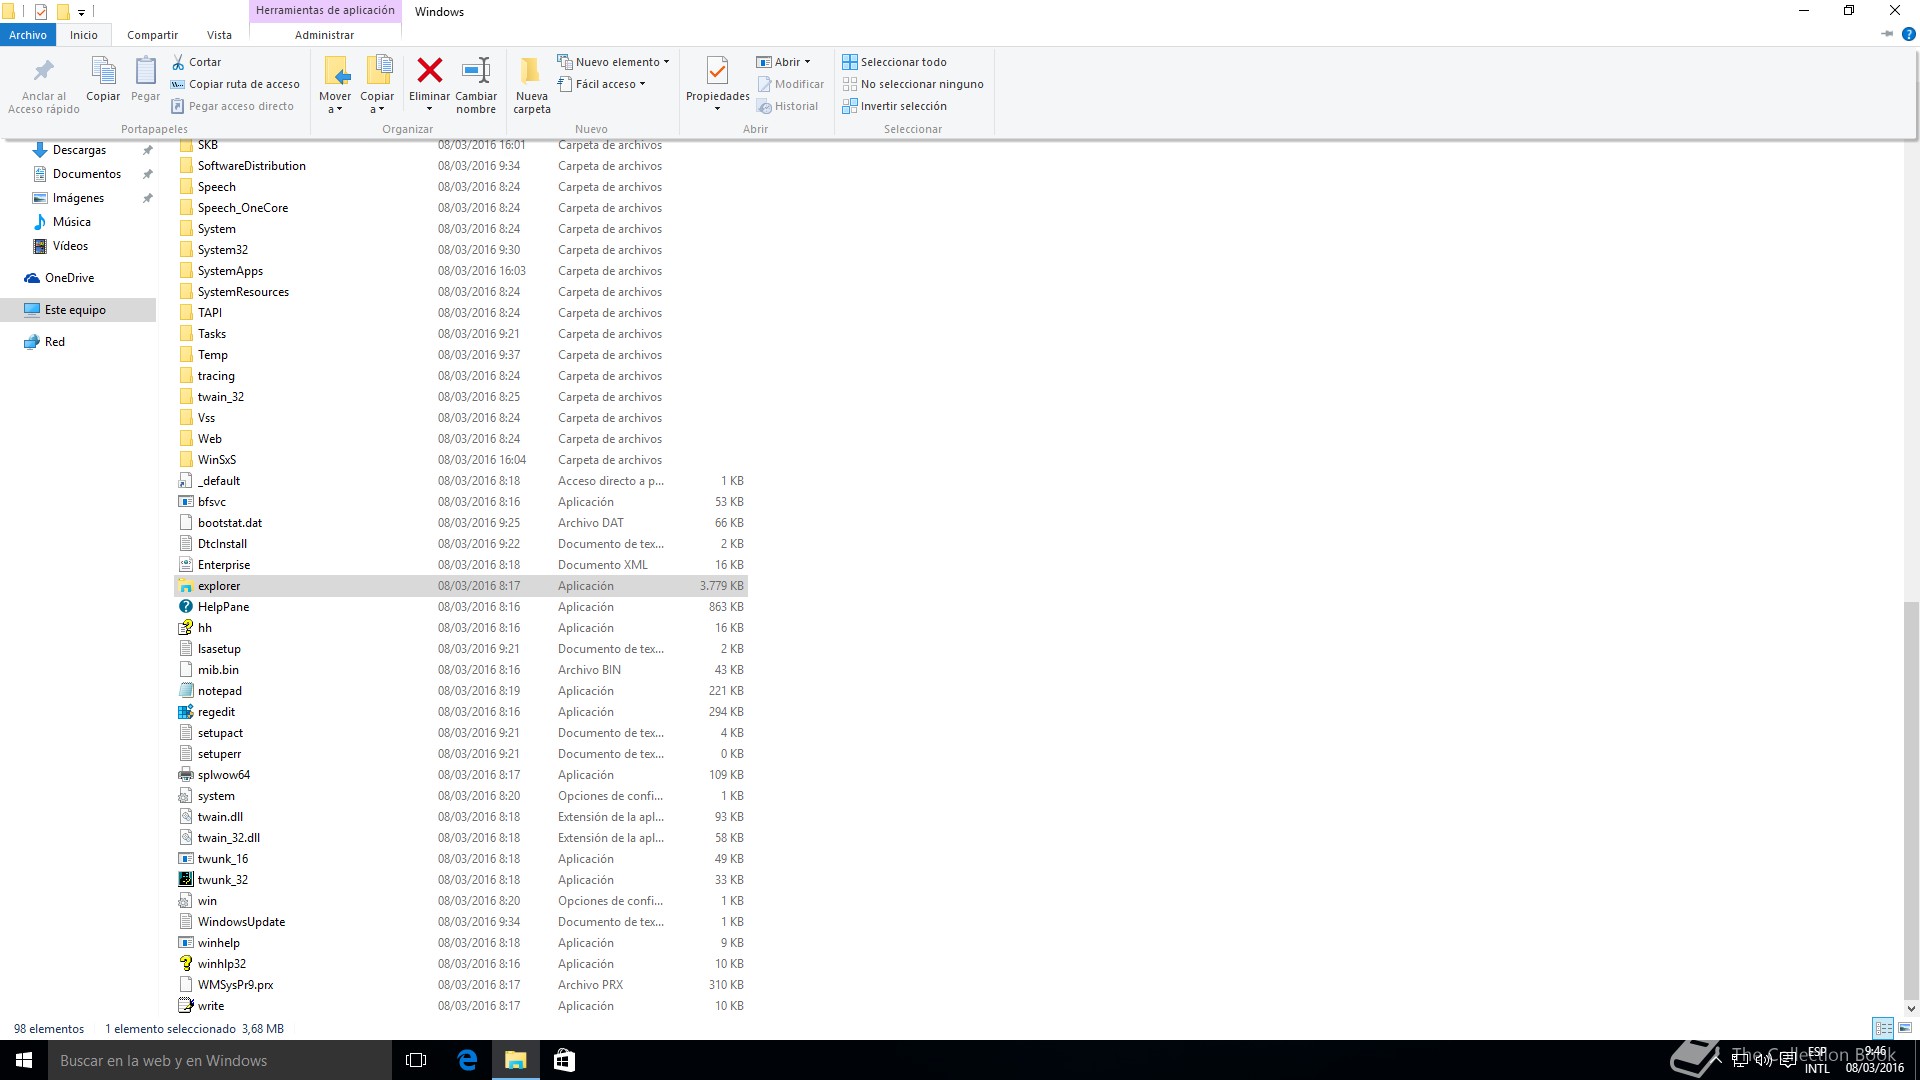Select the winhlp32 file icon
The image size is (1920, 1080).
point(186,964)
